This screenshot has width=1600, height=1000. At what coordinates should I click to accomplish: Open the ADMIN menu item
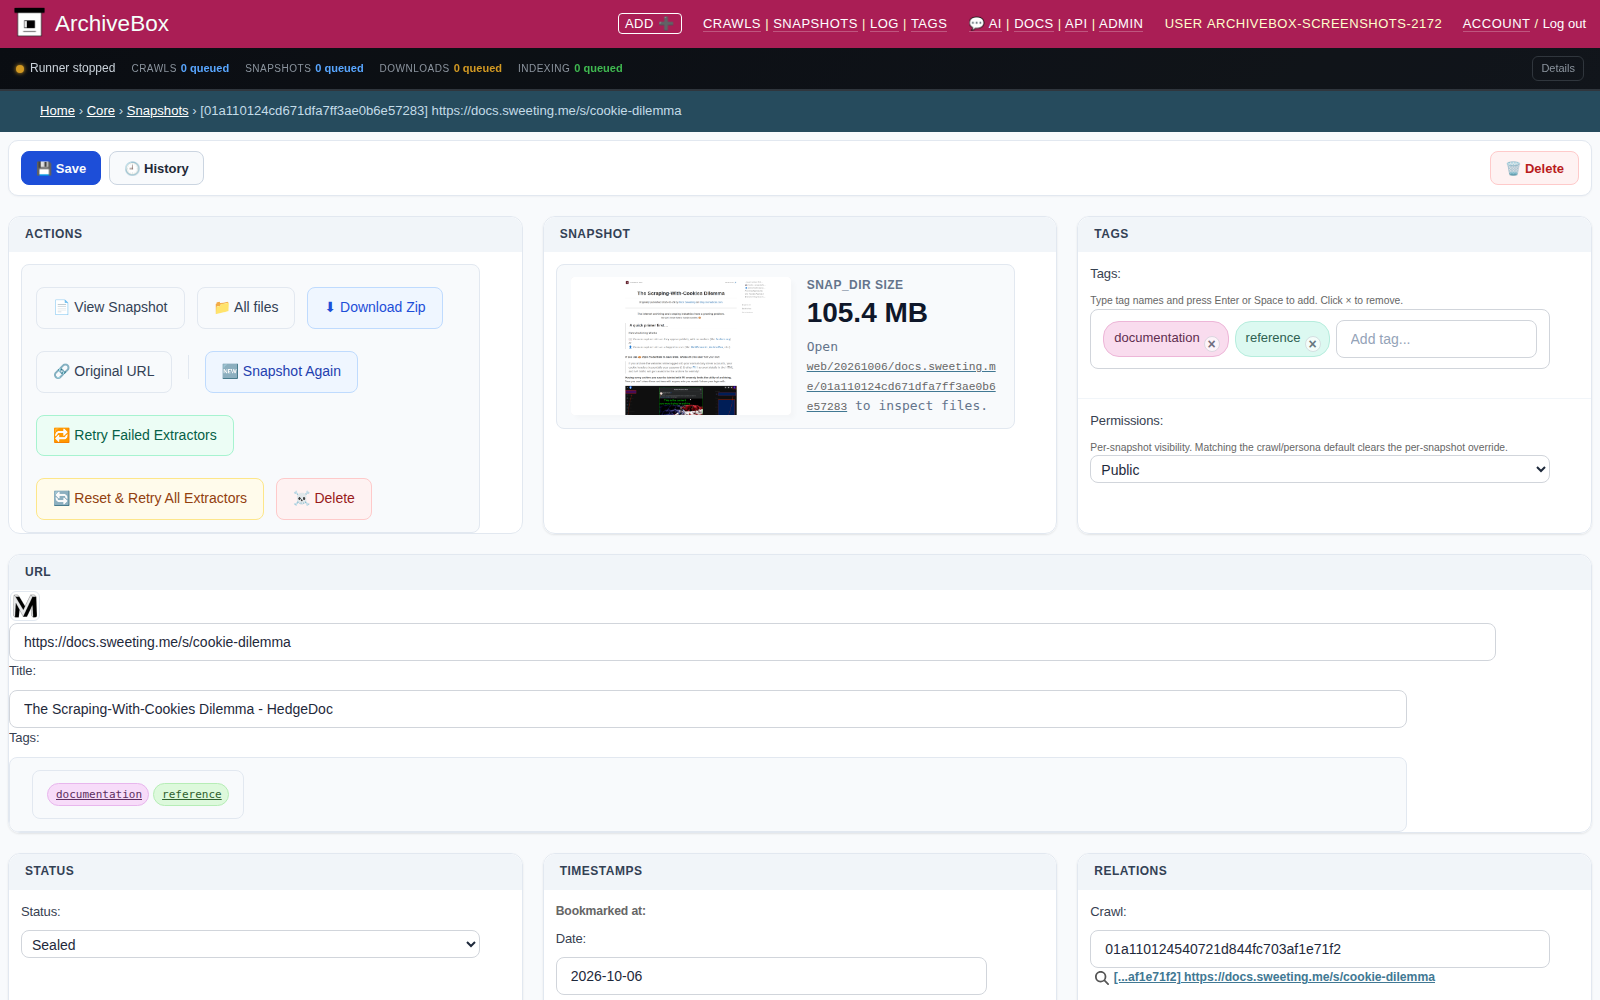click(x=1121, y=24)
